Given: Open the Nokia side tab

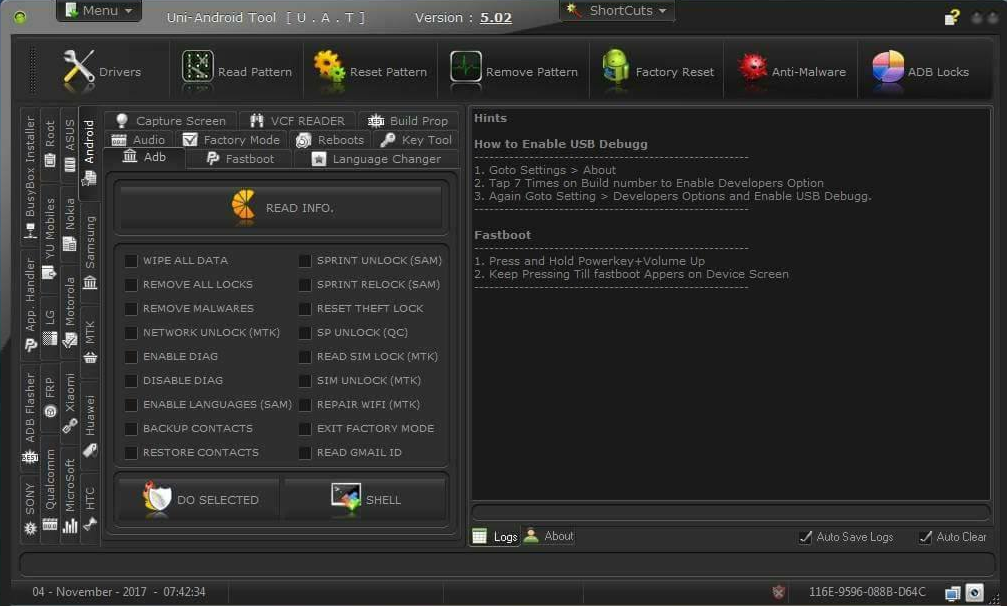Looking at the screenshot, I should click(70, 224).
